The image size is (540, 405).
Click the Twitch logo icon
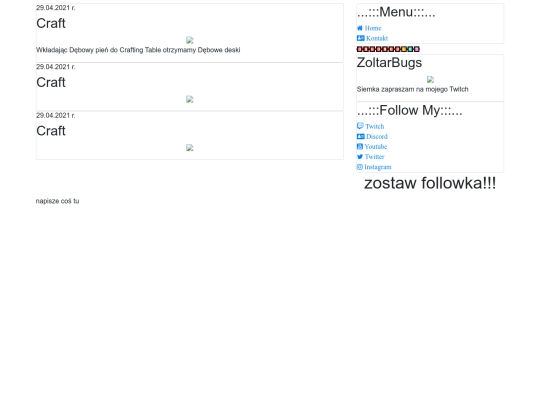360,126
